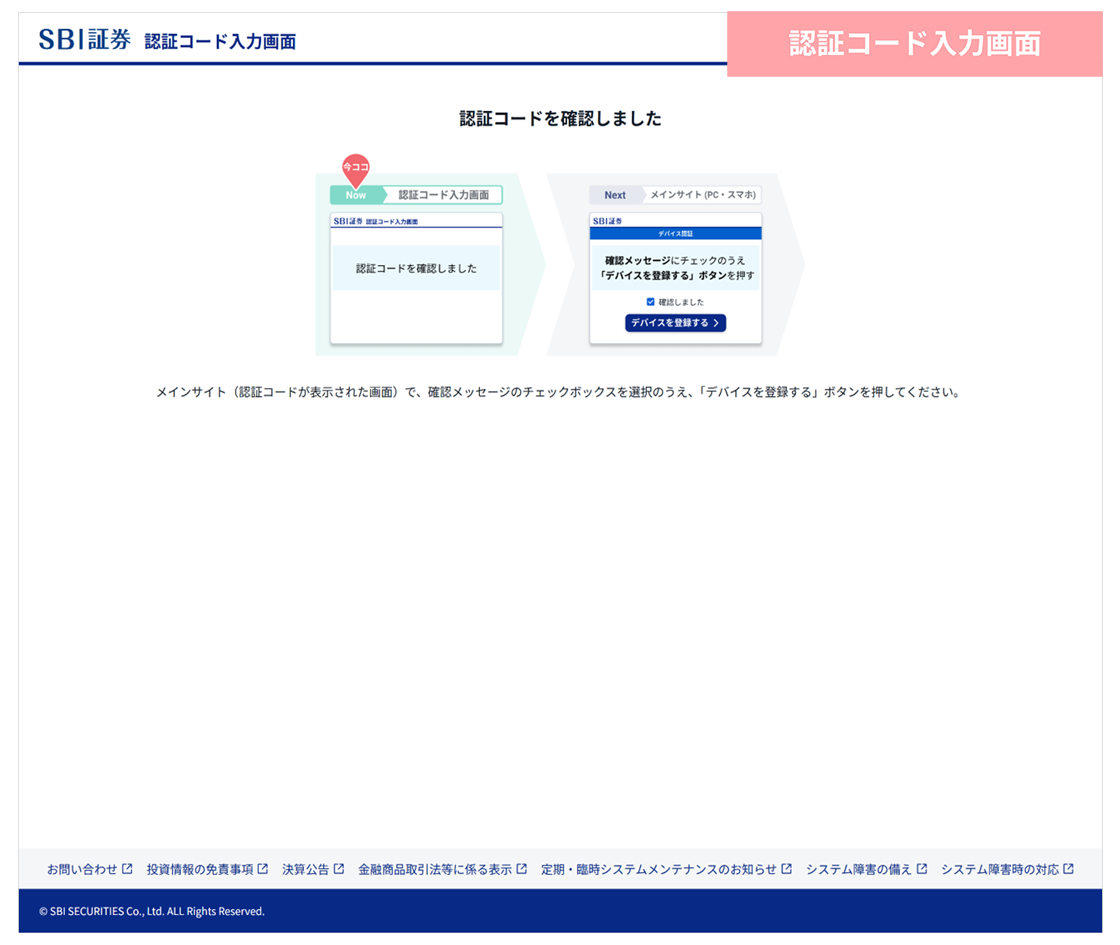Open the システム障害時の対応 footer link

click(x=999, y=869)
